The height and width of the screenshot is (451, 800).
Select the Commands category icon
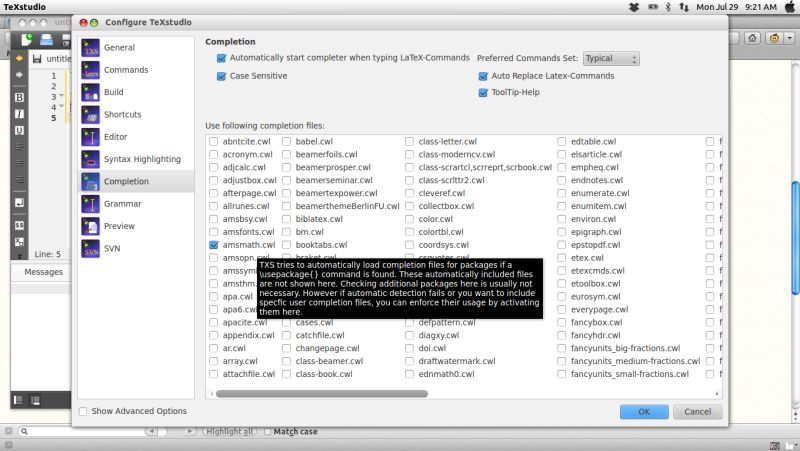(90, 70)
